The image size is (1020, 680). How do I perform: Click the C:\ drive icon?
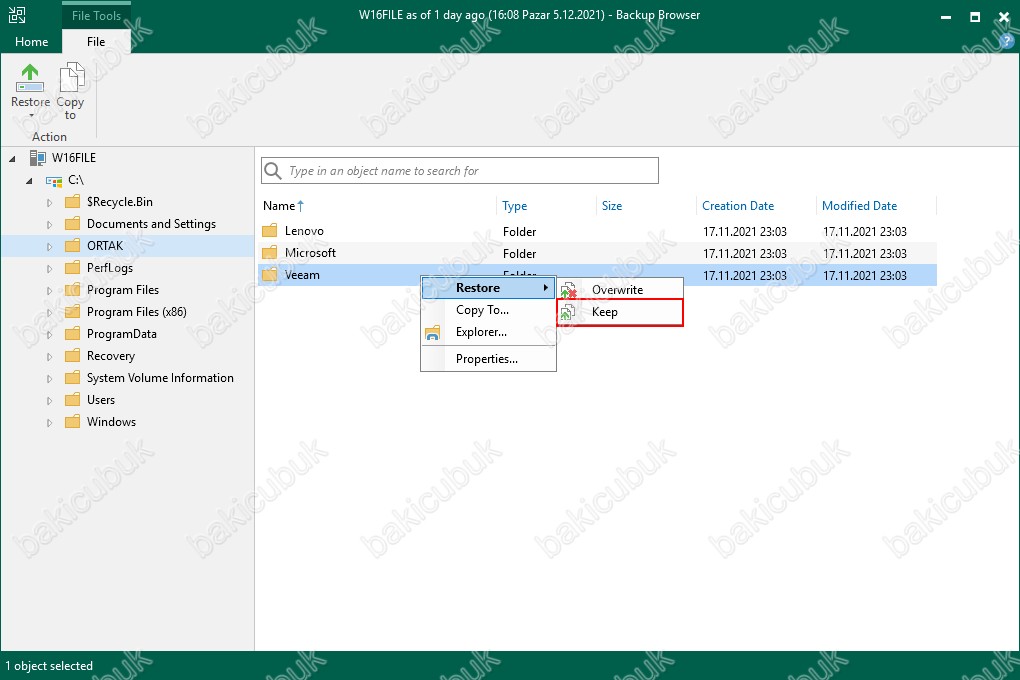(54, 181)
